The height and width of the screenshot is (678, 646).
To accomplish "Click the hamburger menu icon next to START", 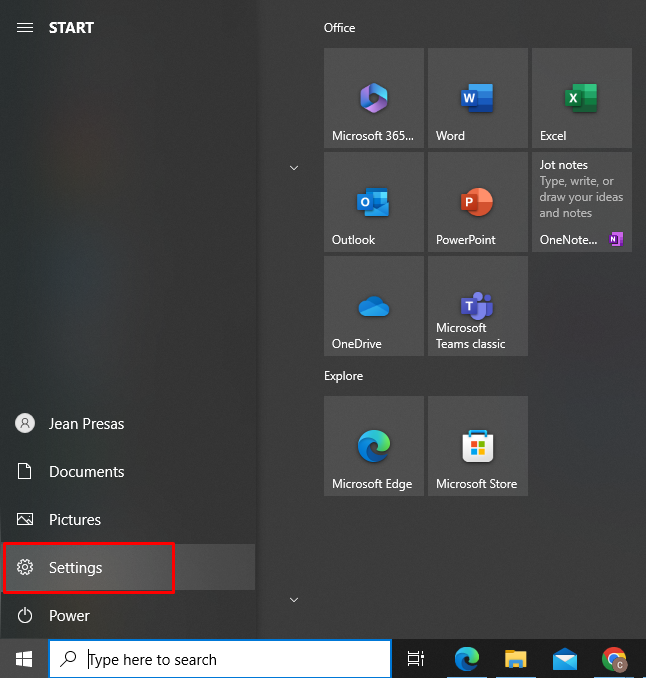I will [25, 28].
